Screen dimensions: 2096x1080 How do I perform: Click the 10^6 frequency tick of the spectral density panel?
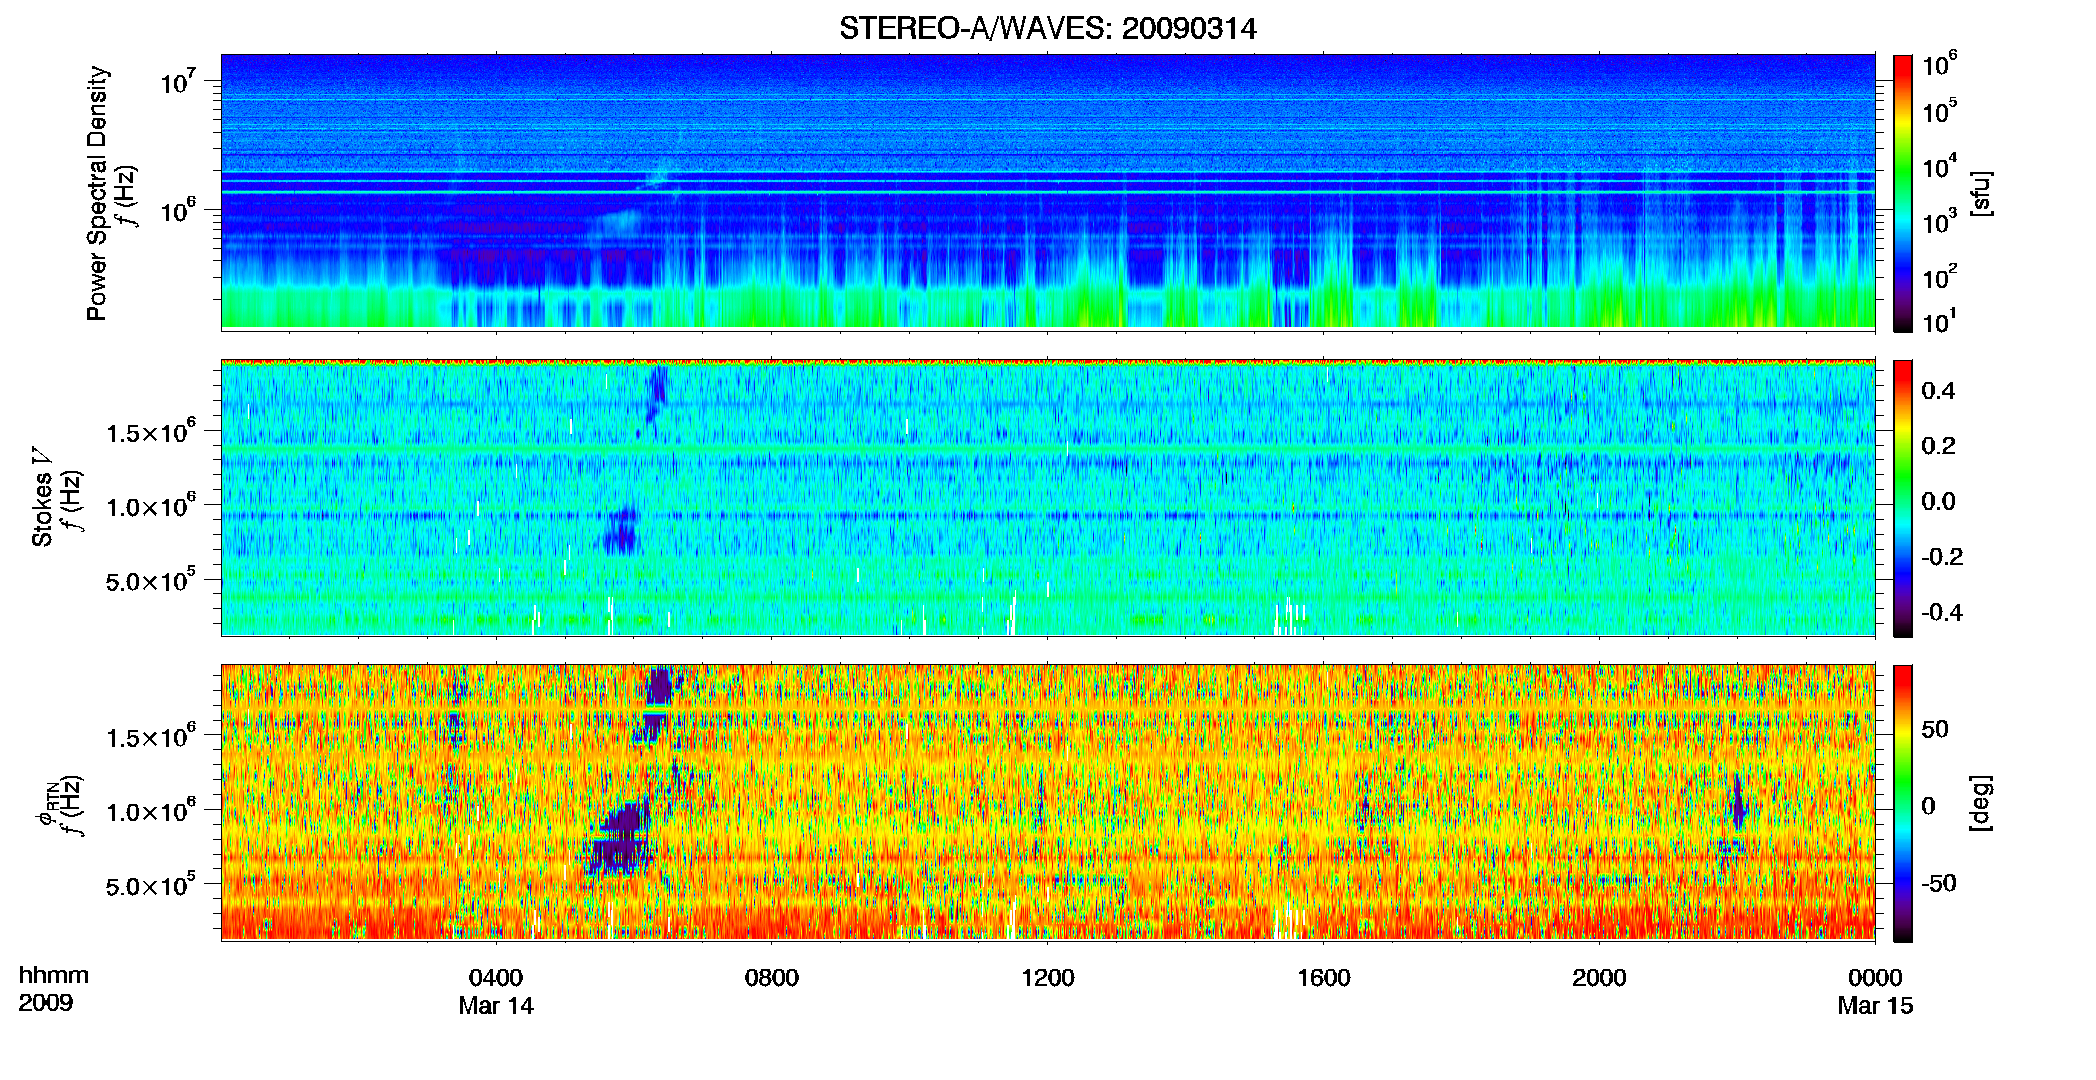(x=178, y=210)
